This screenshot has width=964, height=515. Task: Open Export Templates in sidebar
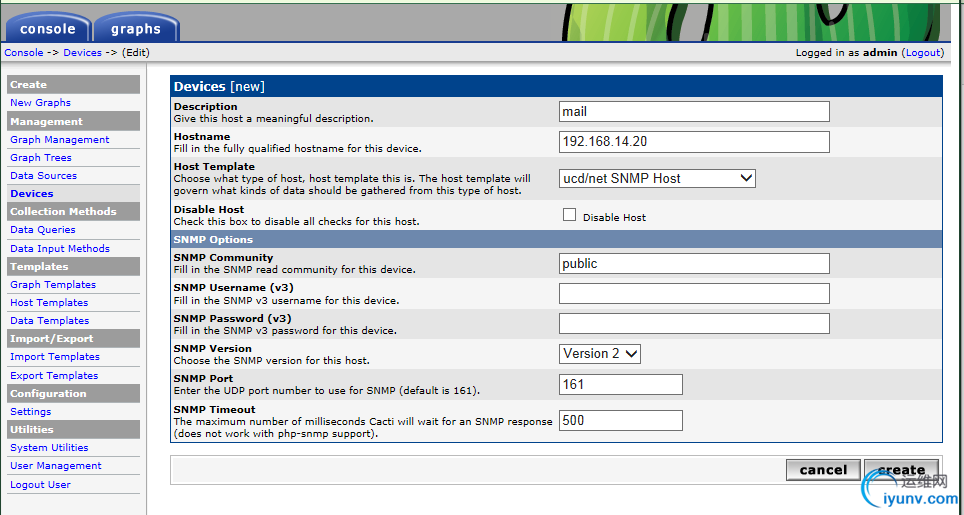pyautogui.click(x=54, y=375)
